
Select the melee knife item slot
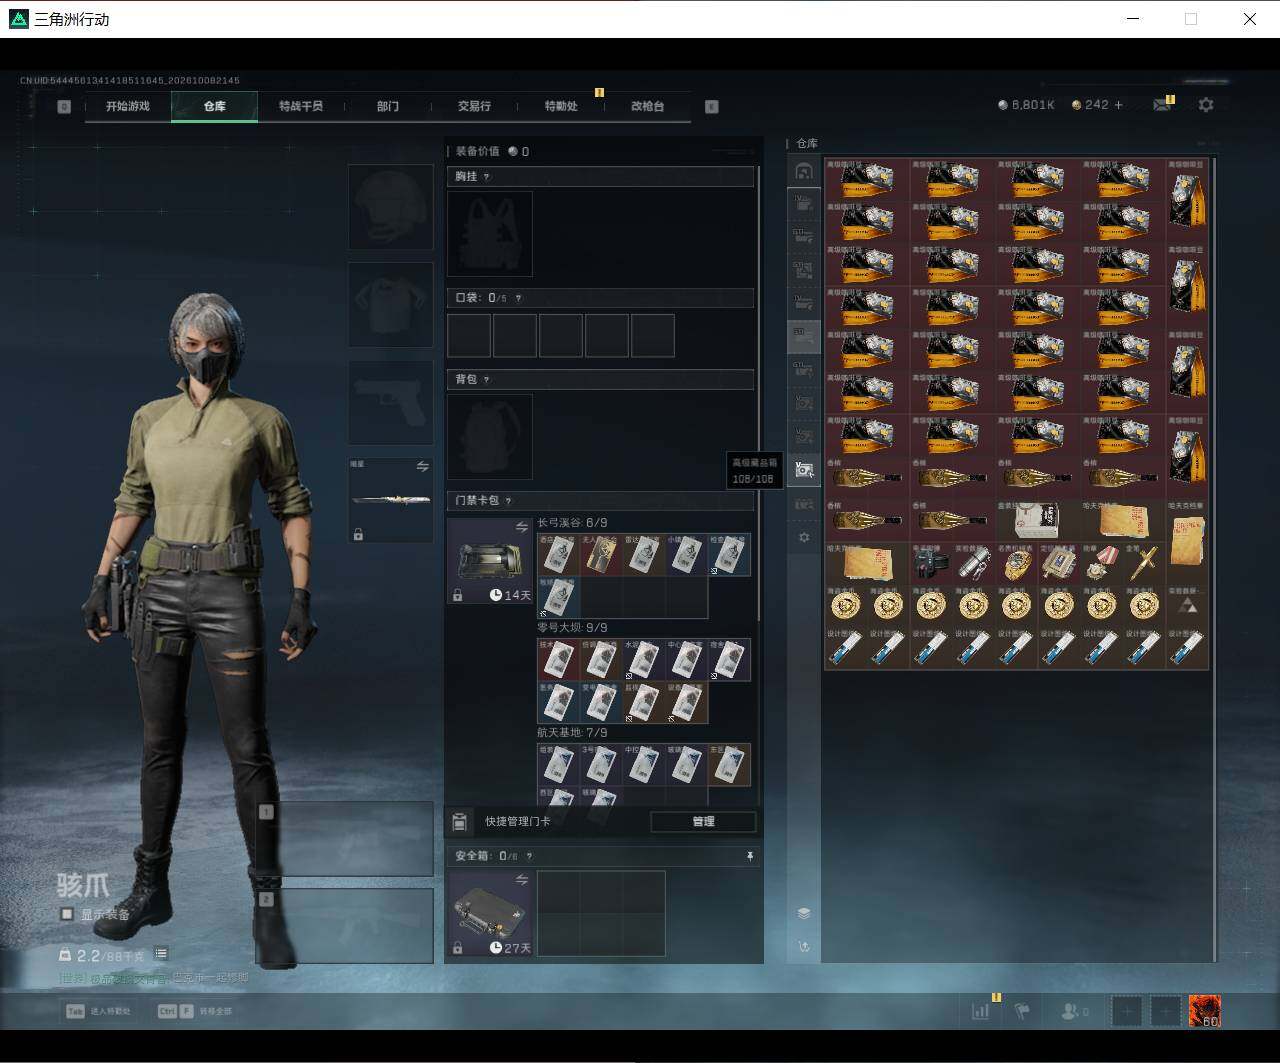pyautogui.click(x=390, y=500)
